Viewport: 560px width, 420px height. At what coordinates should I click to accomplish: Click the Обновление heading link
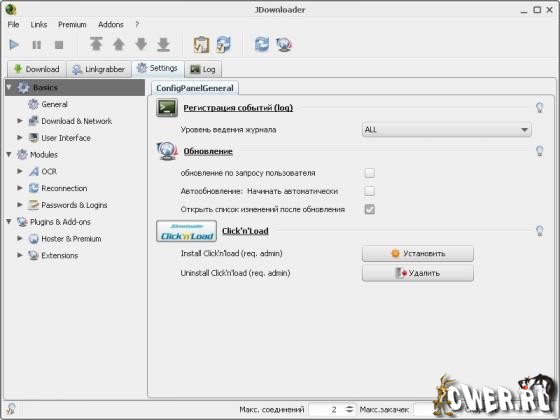208,151
